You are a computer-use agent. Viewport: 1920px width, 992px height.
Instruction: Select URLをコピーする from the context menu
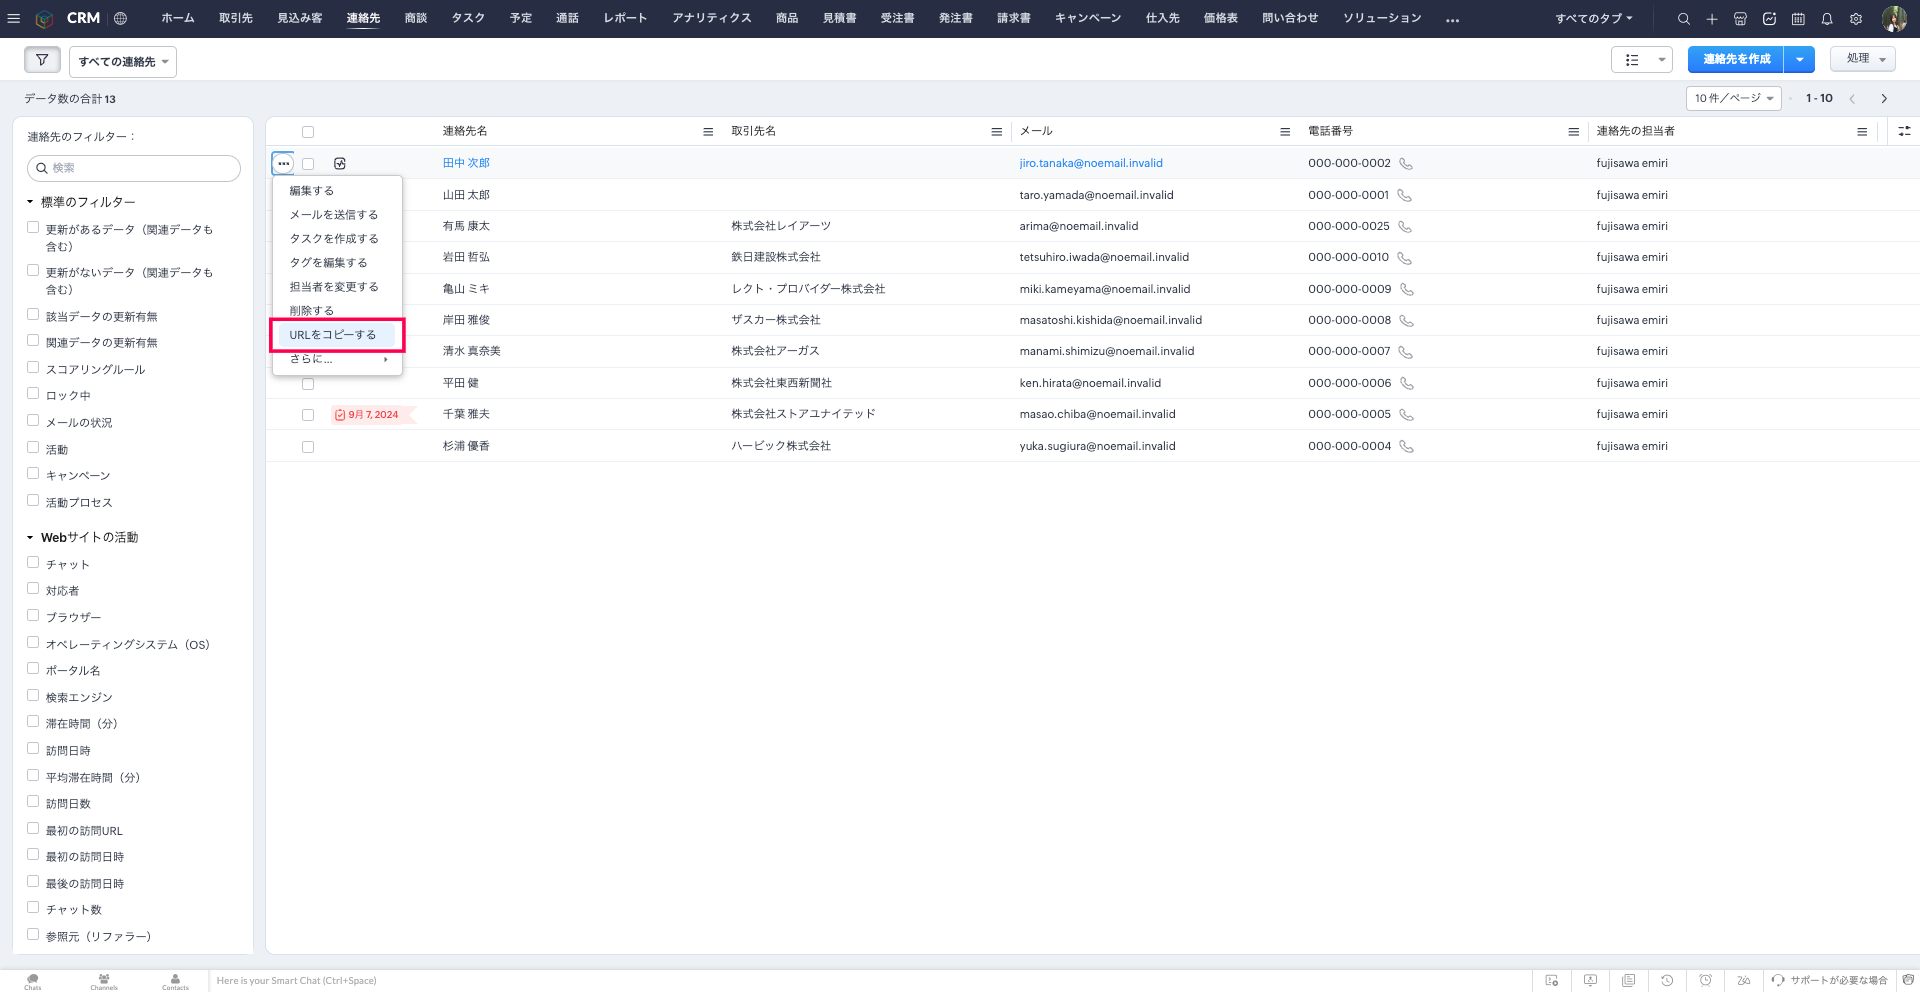point(338,335)
